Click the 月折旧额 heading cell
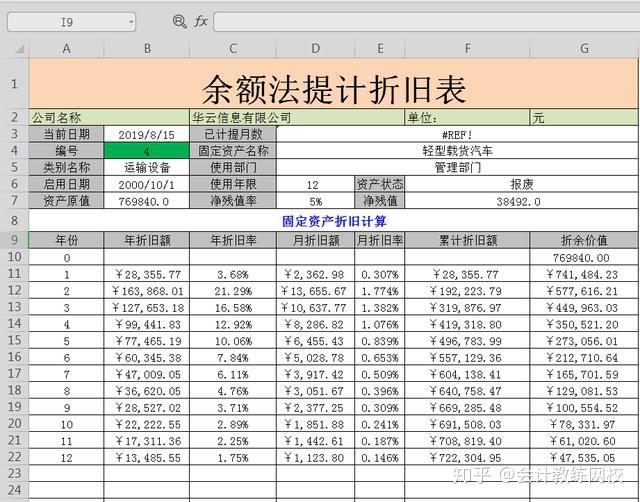 316,240
